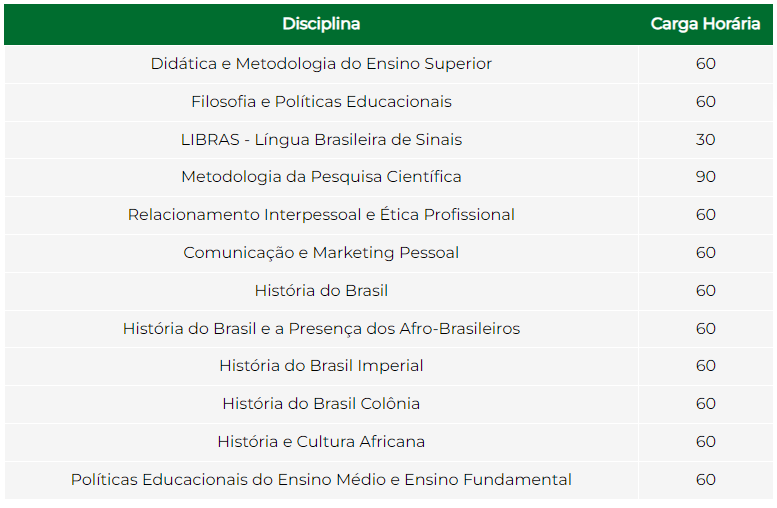Image resolution: width=777 pixels, height=508 pixels.
Task: Click the 60 value beside Didática e Metodologia
Action: (x=705, y=64)
